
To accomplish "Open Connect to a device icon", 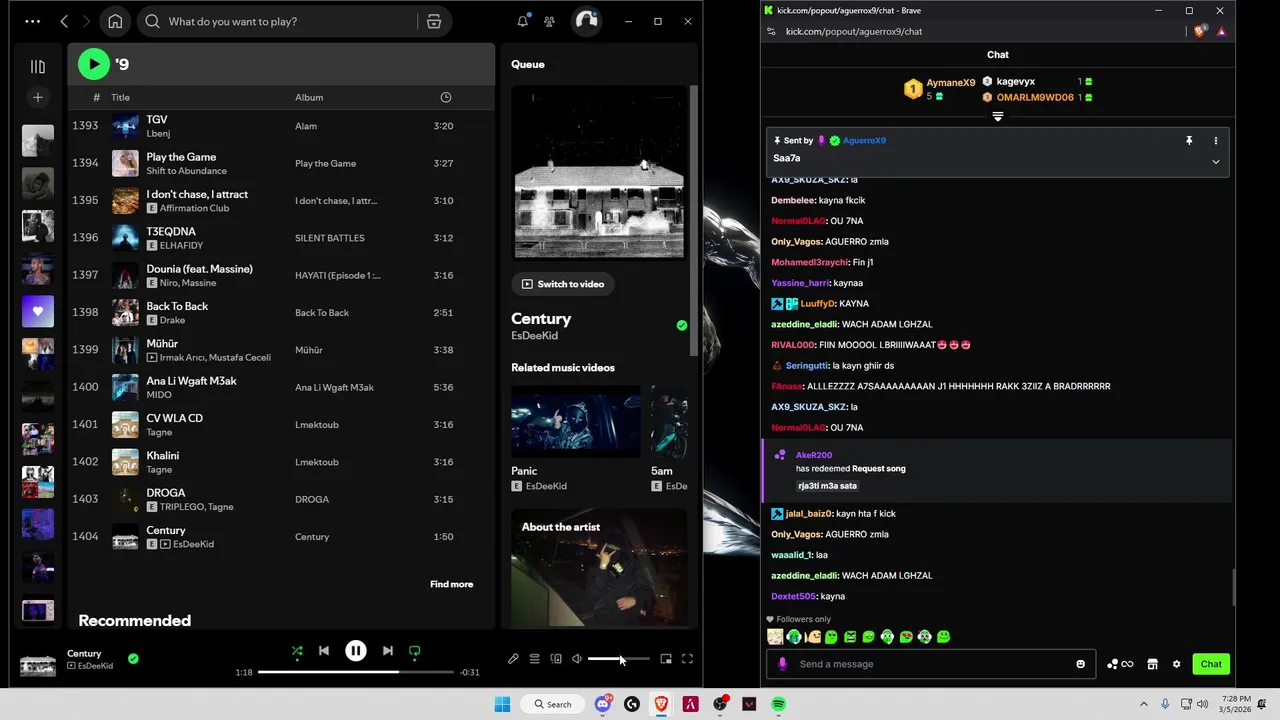I will (556, 659).
